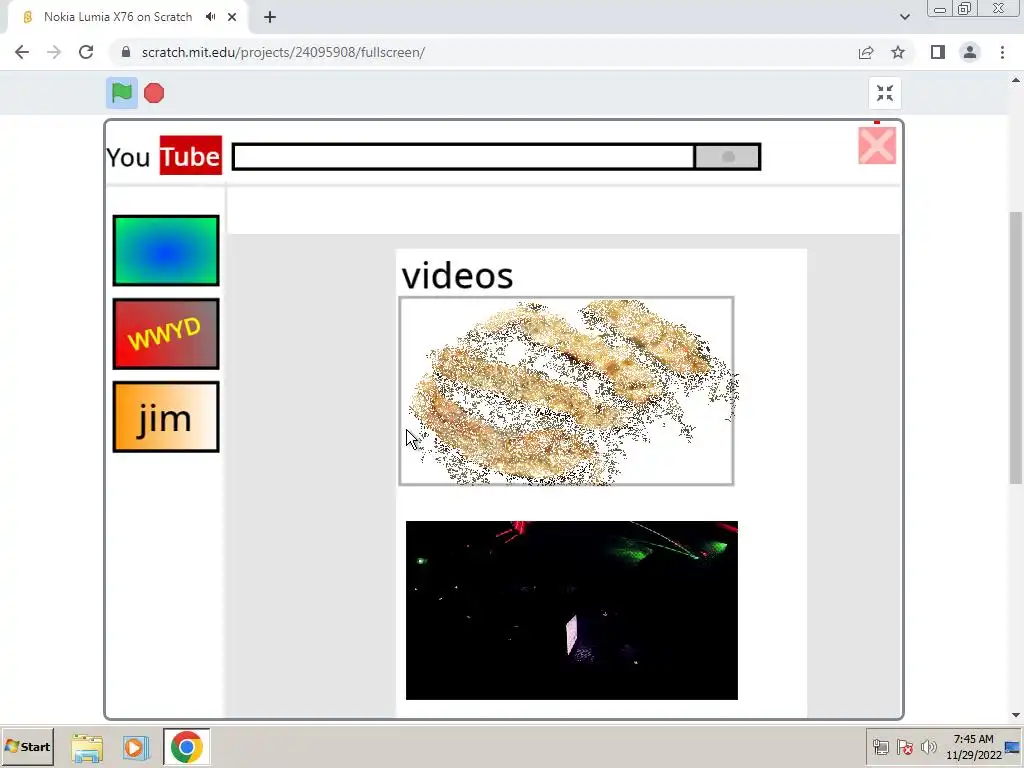Select the Nokia Lumia X76 on Scratch tab
1024x768 pixels.
[118, 17]
